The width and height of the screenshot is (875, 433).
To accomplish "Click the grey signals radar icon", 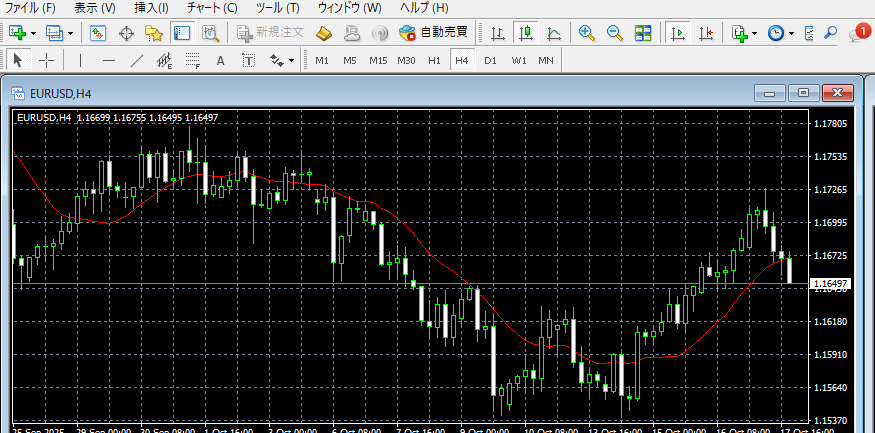I will click(380, 33).
